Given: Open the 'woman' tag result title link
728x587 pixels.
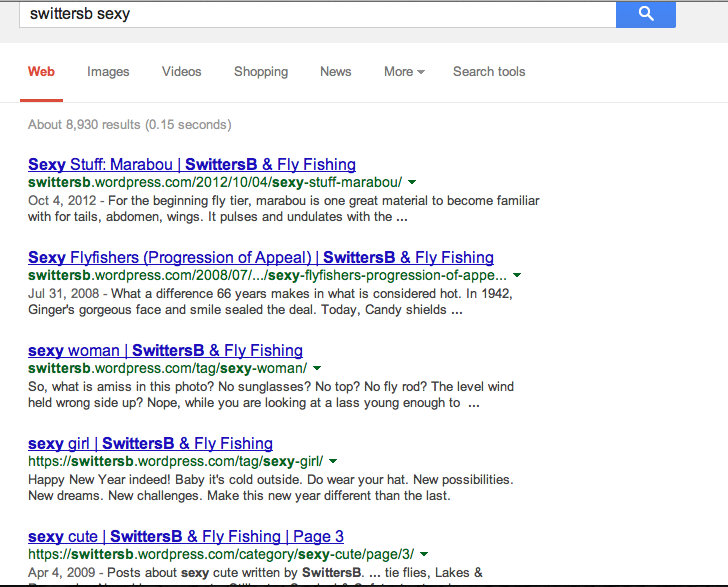Looking at the screenshot, I should (x=165, y=350).
